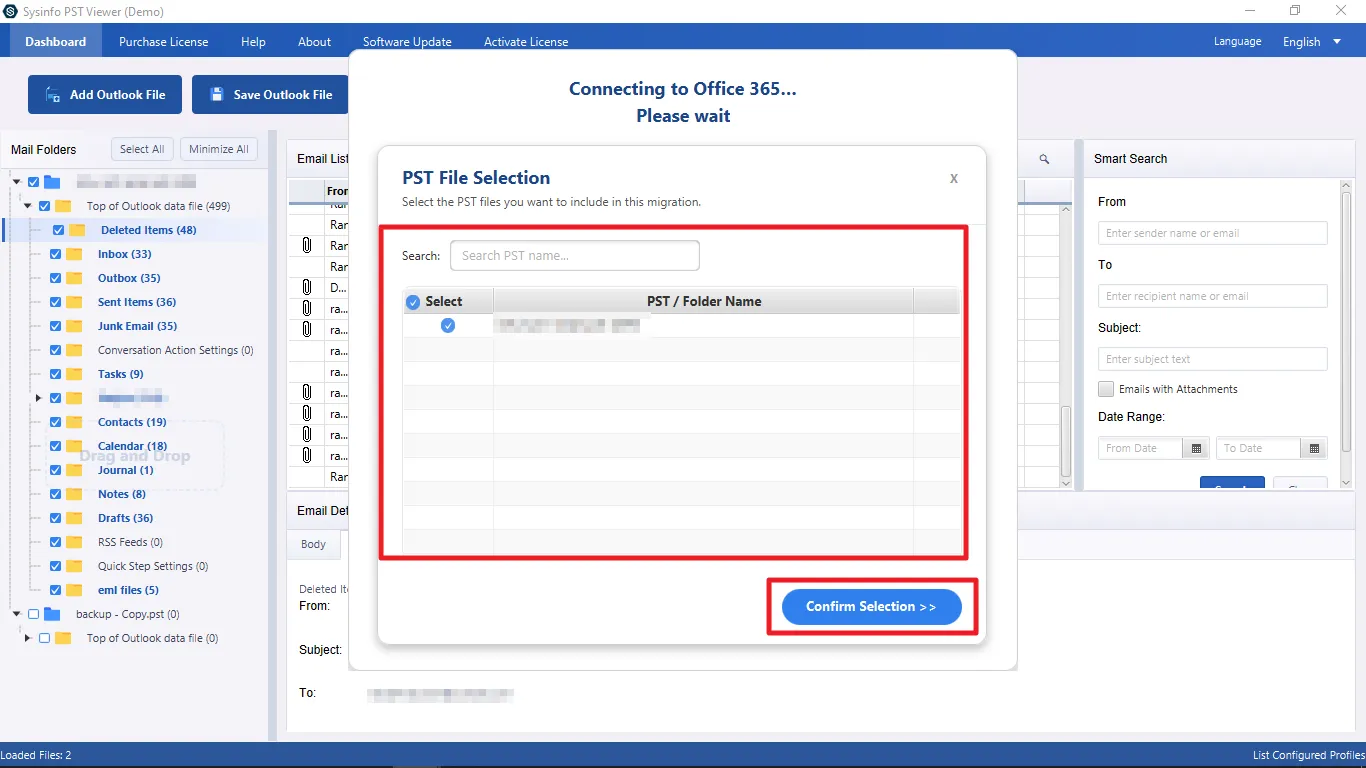Image resolution: width=1366 pixels, height=768 pixels.
Task: Open the Purchase License menu
Action: 164,42
